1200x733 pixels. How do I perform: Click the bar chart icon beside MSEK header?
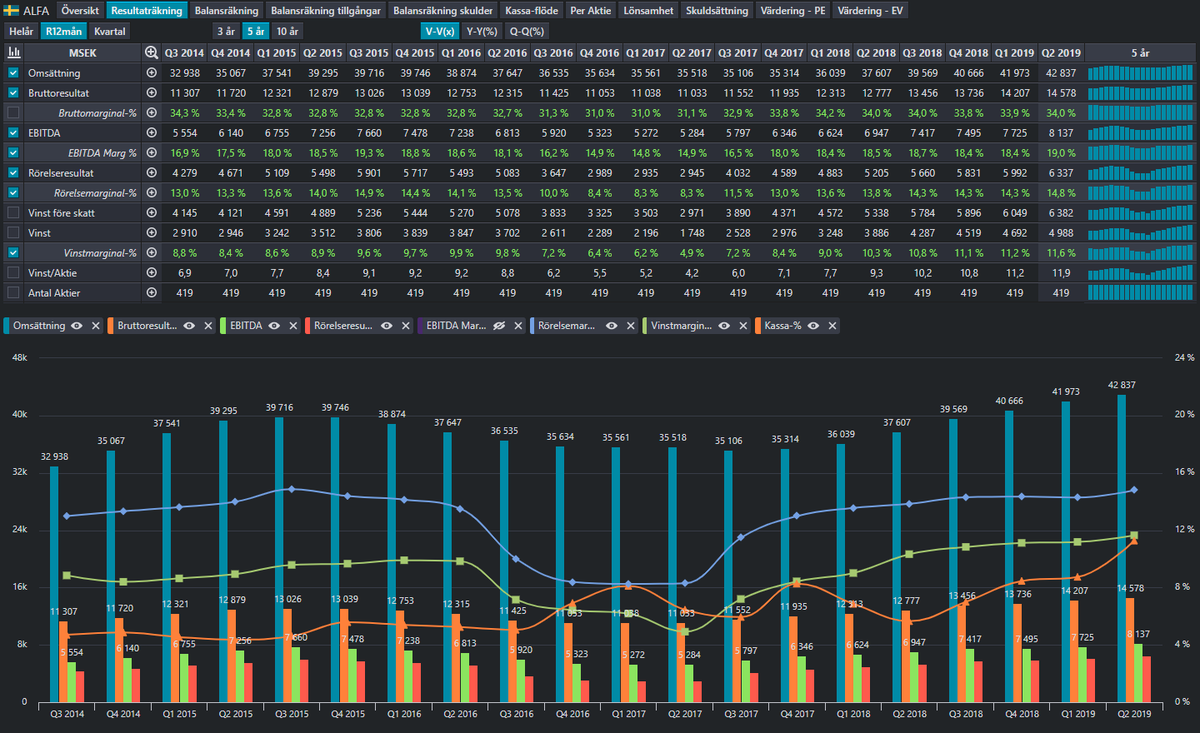click(x=13, y=52)
